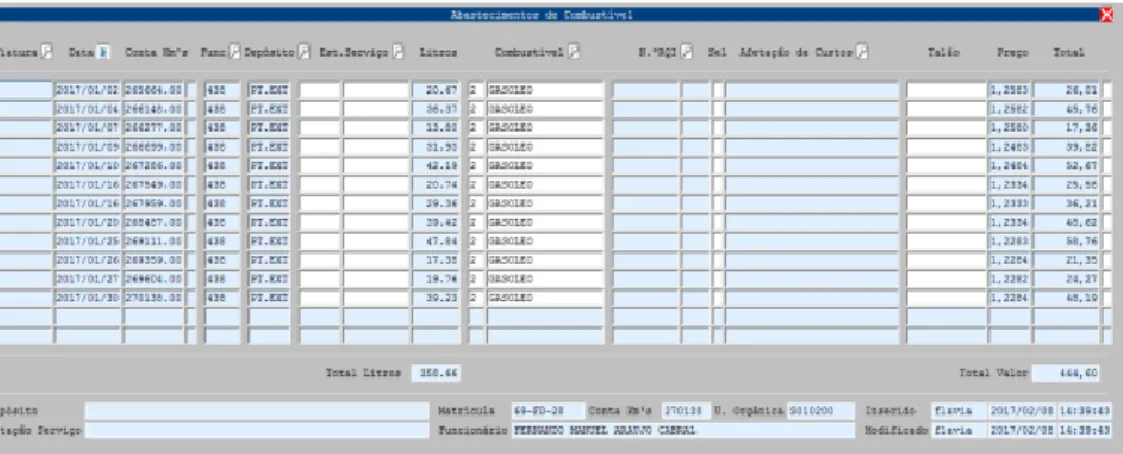Open the Data calendar picker icon
The image size is (1123, 454).
(x=104, y=52)
